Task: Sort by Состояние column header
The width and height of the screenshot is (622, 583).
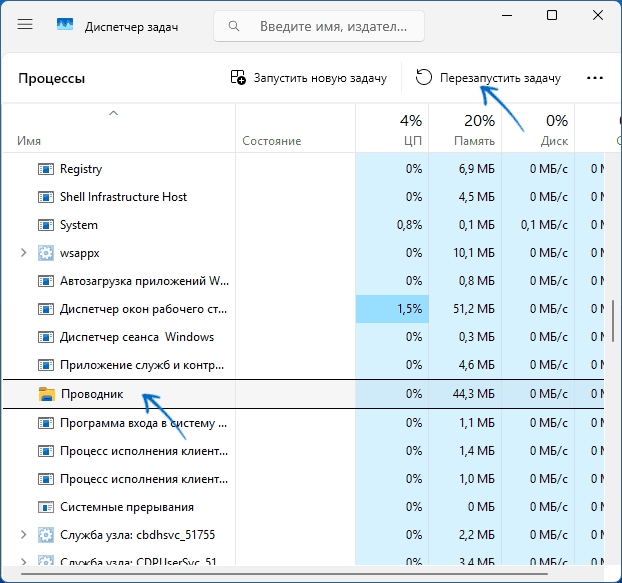Action: (295, 128)
